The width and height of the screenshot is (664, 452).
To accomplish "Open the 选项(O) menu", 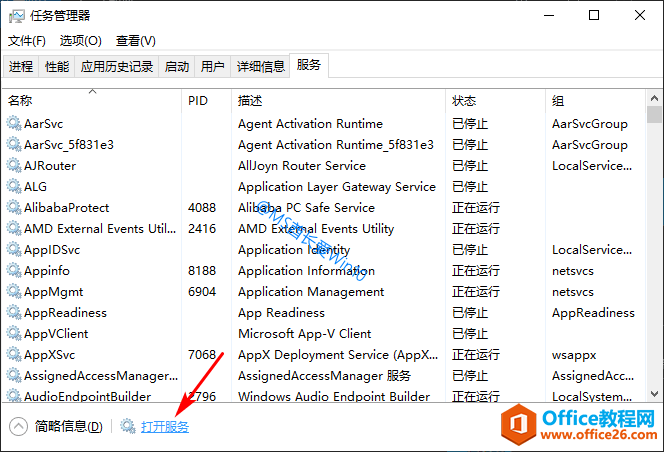I will (80, 41).
